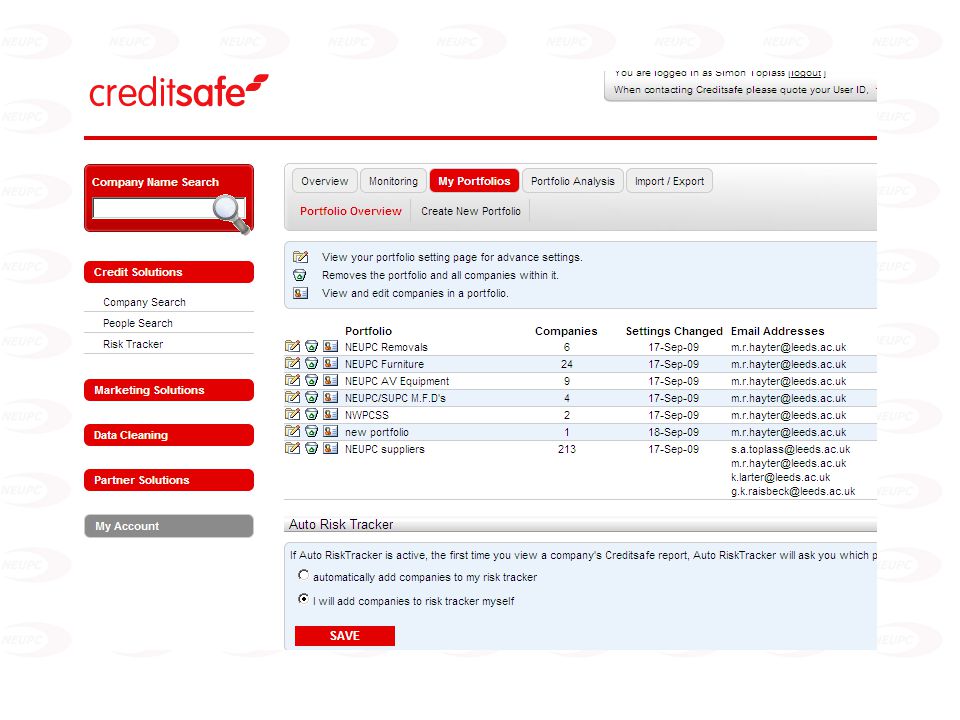Click the NEUPC Removals portfolio name
The width and height of the screenshot is (960, 720).
tap(386, 347)
